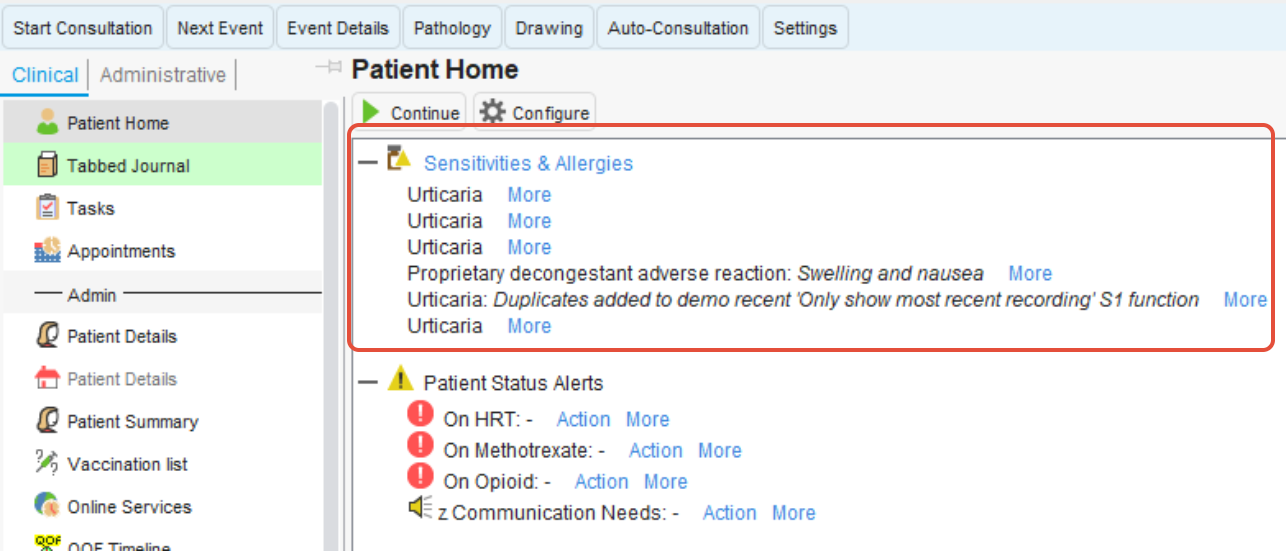Click the Tabbed Journal clipboard icon
Viewport: 1286px width, 551px height.
(47, 165)
